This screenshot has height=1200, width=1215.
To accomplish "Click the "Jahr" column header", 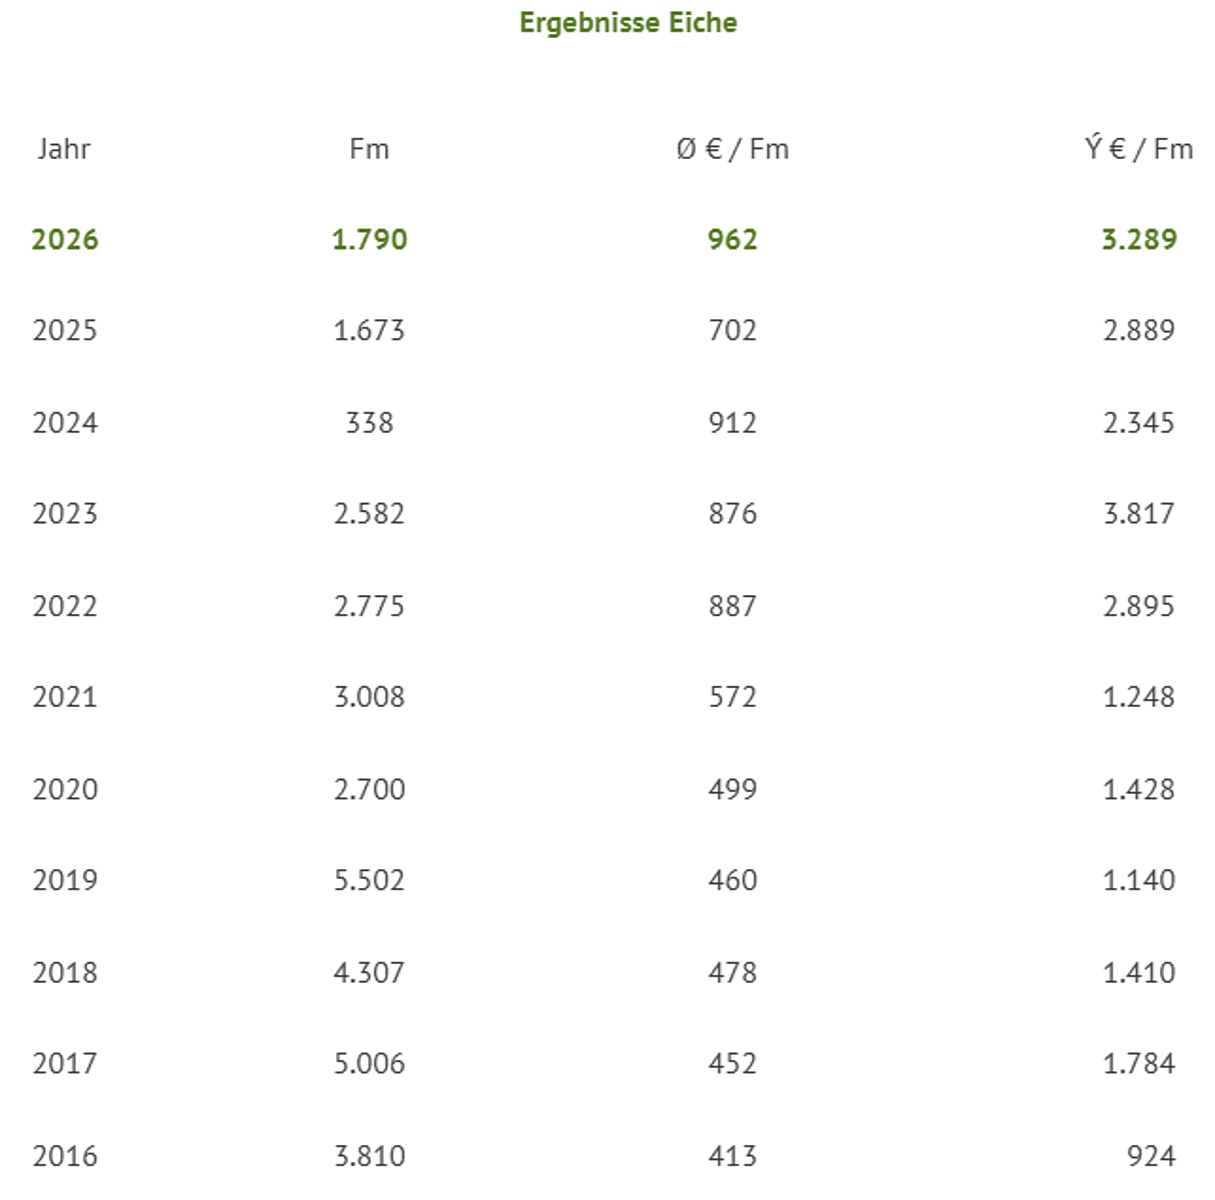I will [64, 149].
